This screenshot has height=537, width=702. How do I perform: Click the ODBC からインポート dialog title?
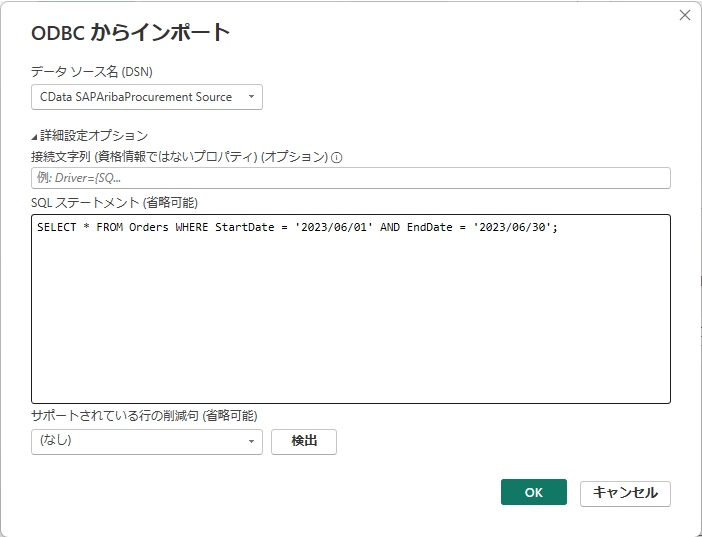pyautogui.click(x=130, y=33)
